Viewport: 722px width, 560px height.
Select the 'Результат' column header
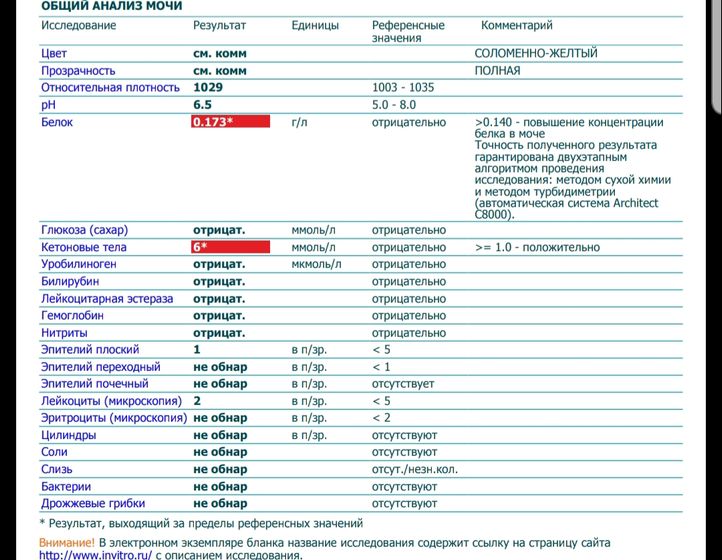pyautogui.click(x=219, y=24)
